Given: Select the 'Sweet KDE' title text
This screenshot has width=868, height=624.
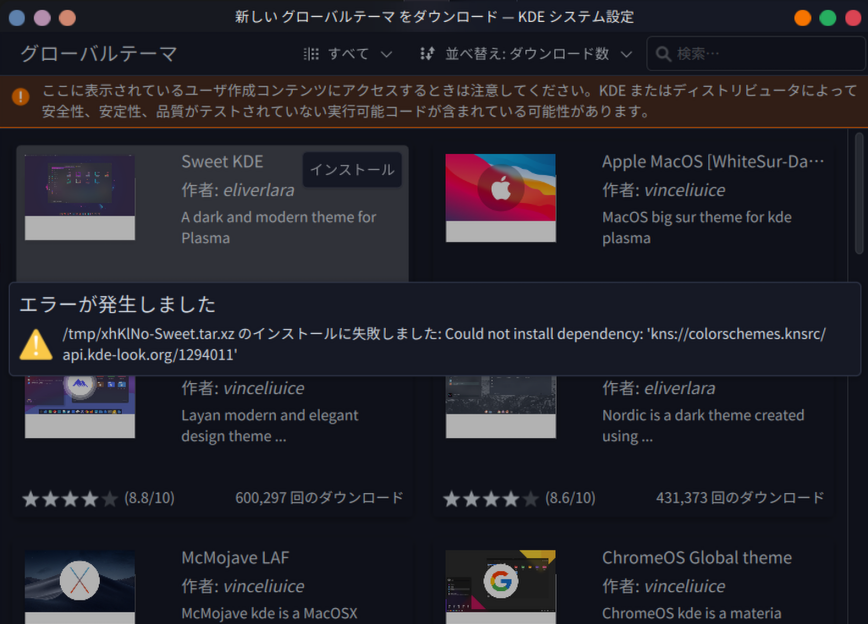Looking at the screenshot, I should coord(222,162).
